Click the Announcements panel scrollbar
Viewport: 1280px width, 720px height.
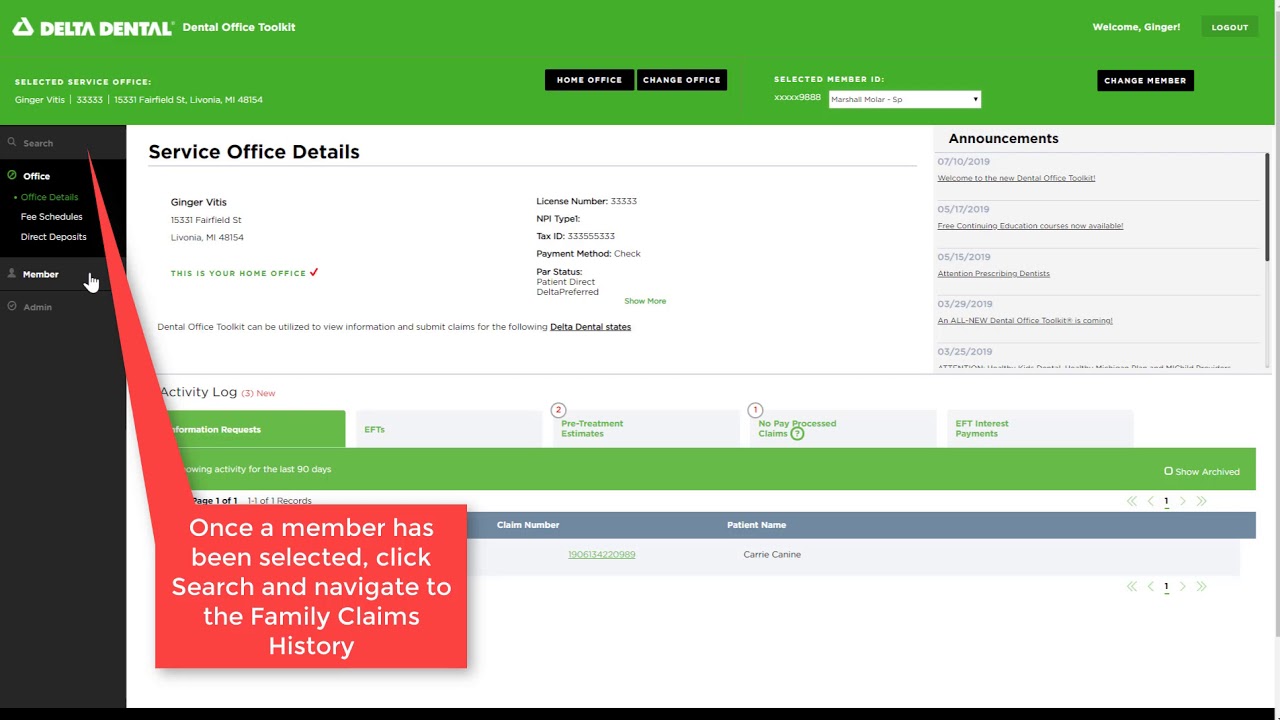[x=1266, y=205]
